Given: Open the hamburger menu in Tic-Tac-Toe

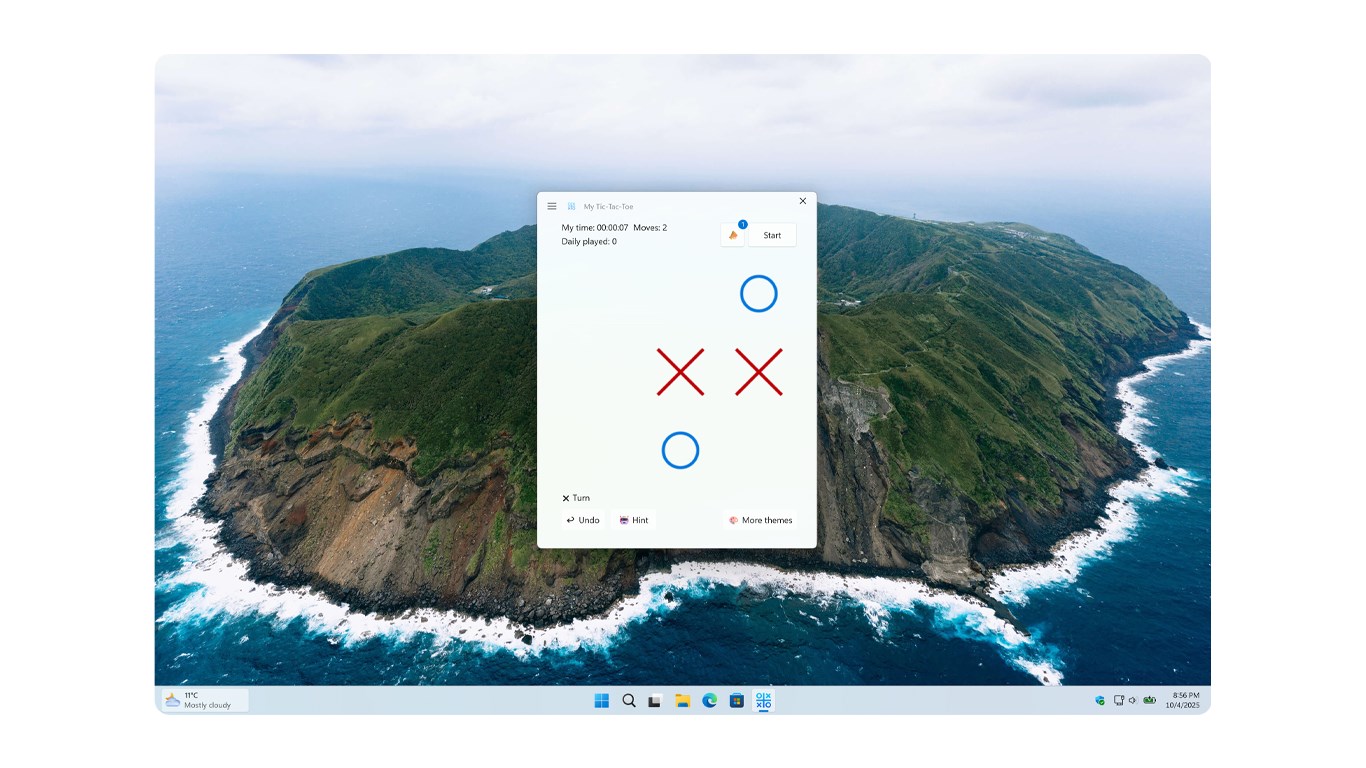Looking at the screenshot, I should (x=552, y=206).
